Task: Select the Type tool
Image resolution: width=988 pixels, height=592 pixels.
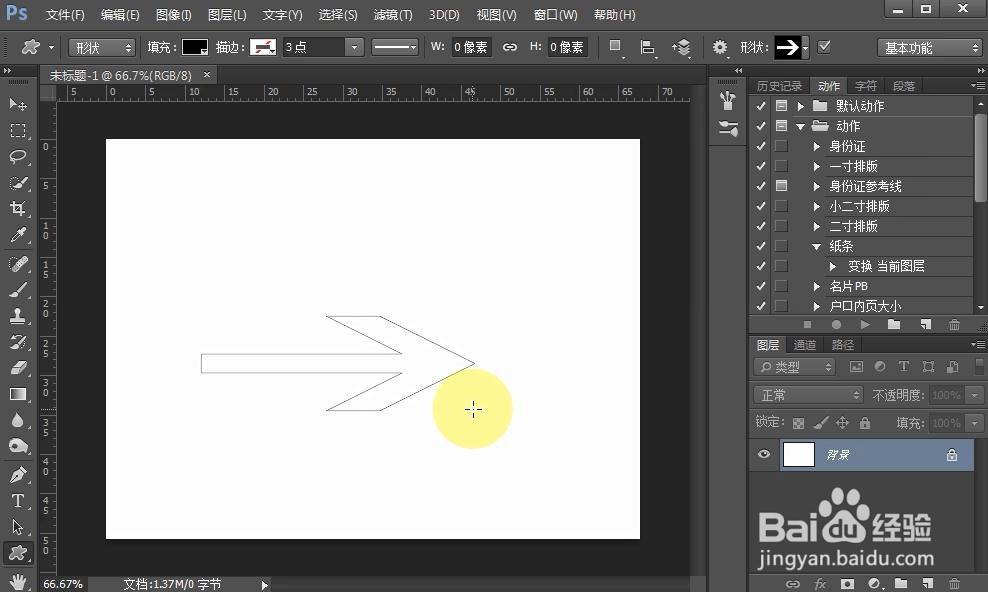Action: [18, 501]
